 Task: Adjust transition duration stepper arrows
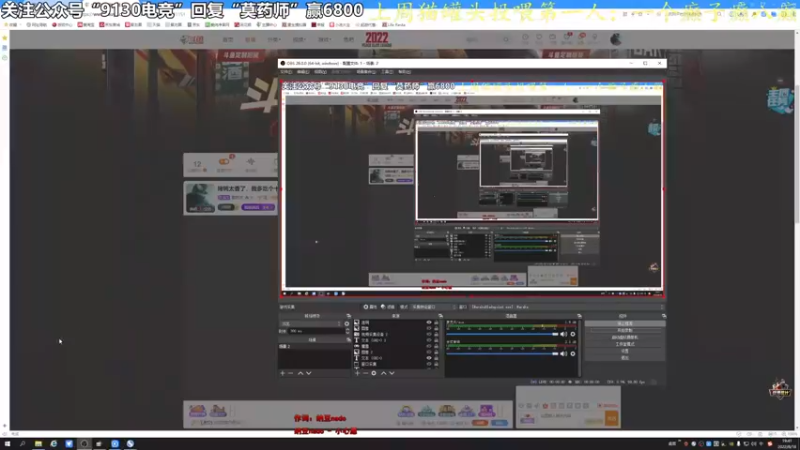click(347, 331)
